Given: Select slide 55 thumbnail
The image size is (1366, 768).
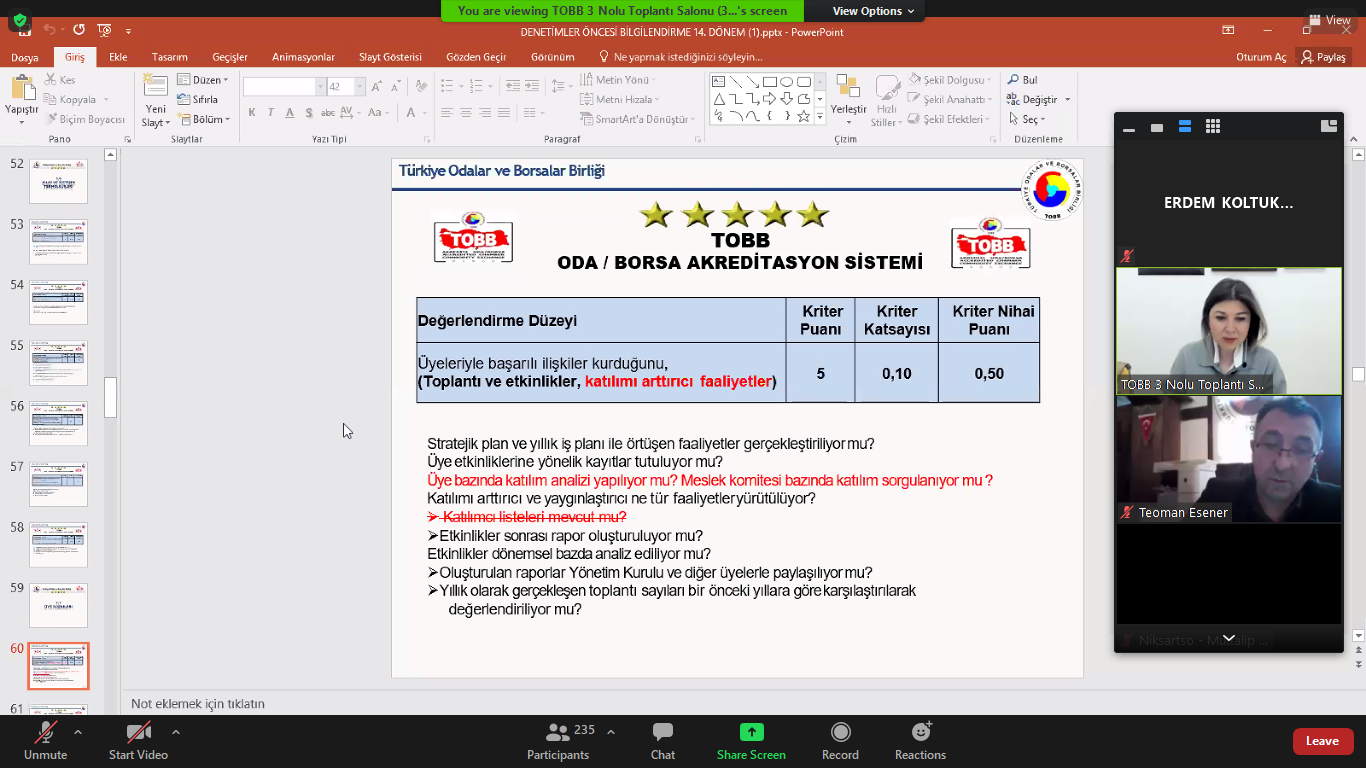Looking at the screenshot, I should tap(58, 363).
